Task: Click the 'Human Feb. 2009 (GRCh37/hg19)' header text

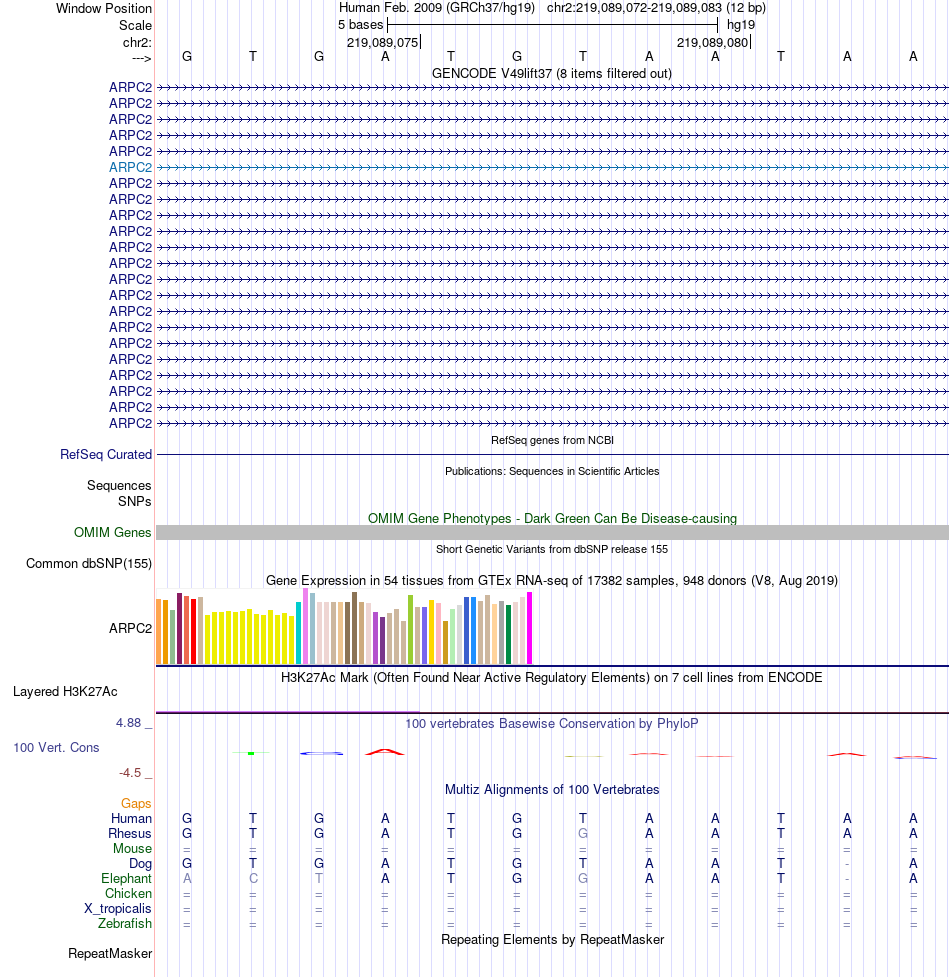Action: (437, 7)
